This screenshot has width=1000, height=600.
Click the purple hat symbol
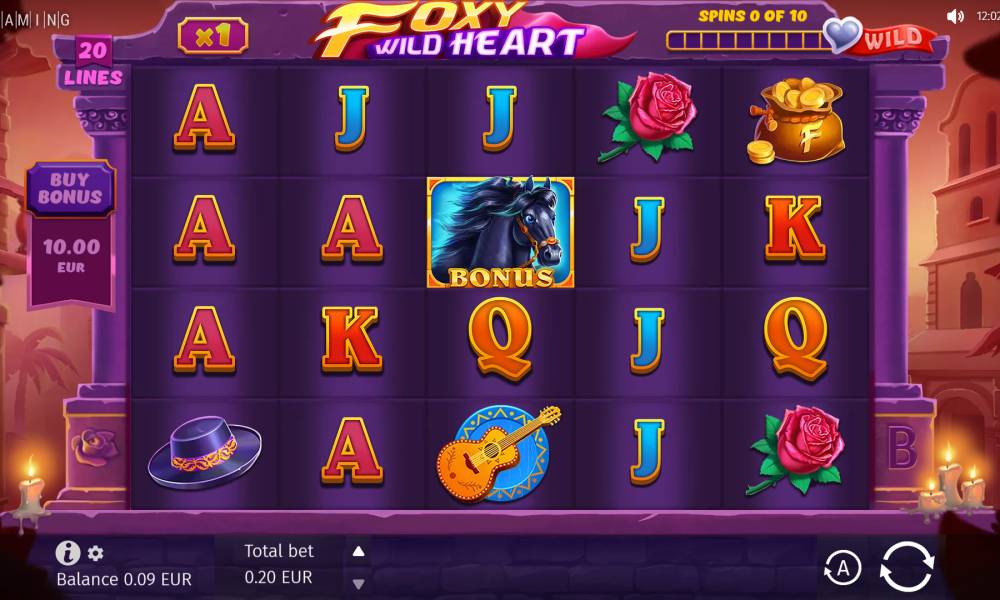point(204,452)
